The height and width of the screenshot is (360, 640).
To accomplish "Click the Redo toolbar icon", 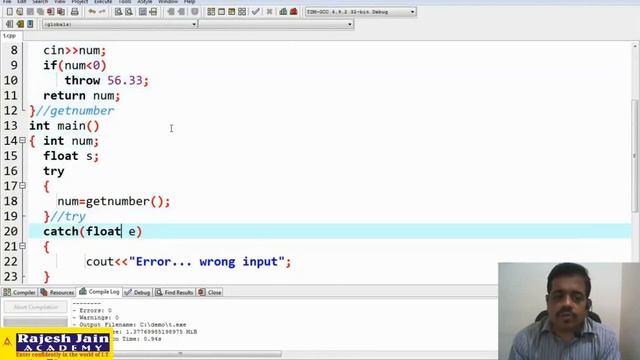I will [x=102, y=12].
